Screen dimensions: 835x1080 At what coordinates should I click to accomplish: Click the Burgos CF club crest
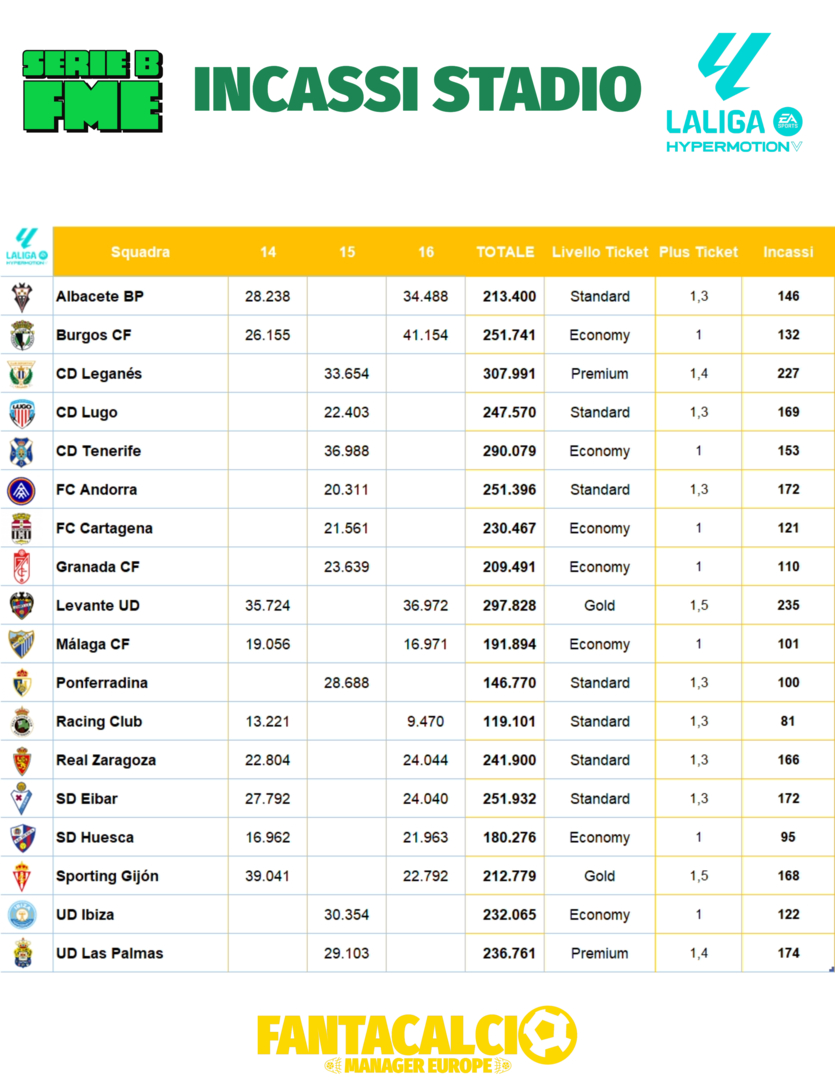click(x=22, y=335)
